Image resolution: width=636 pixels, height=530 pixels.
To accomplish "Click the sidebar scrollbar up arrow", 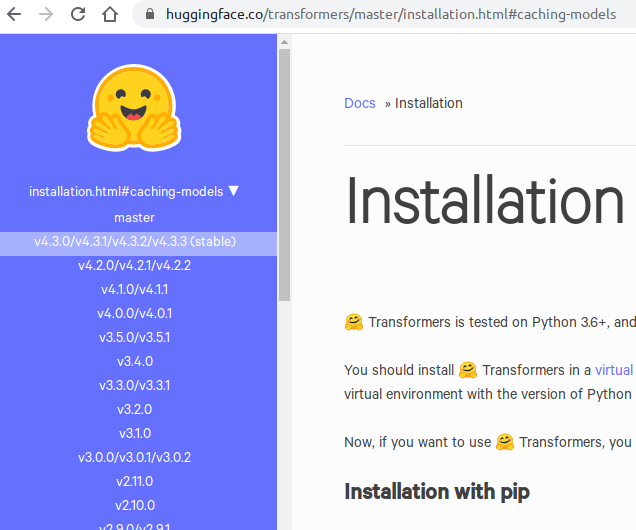I will pos(284,42).
